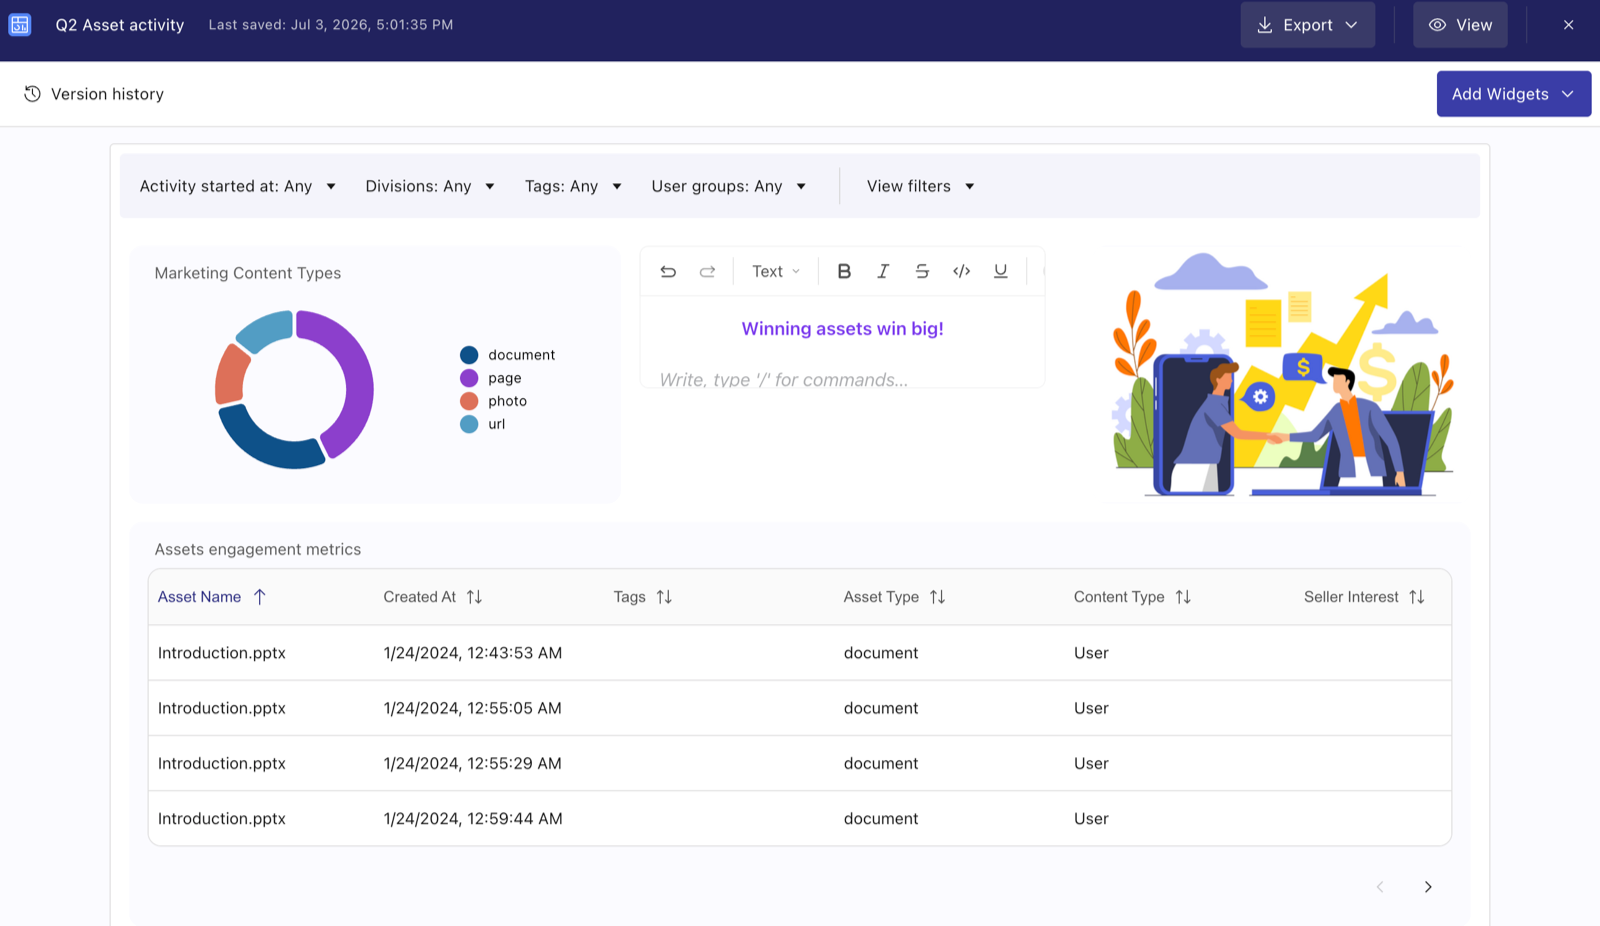Go to next table page
This screenshot has height=926, width=1600.
(1428, 887)
